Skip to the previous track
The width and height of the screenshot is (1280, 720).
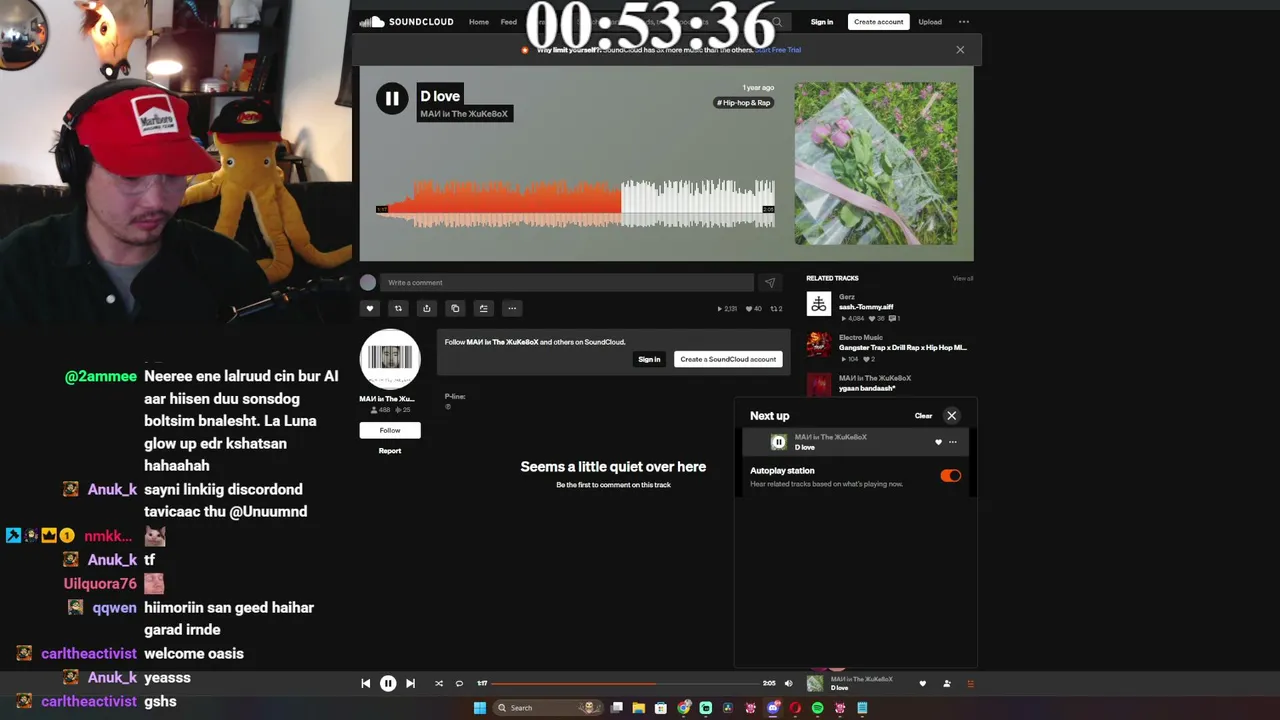point(366,684)
